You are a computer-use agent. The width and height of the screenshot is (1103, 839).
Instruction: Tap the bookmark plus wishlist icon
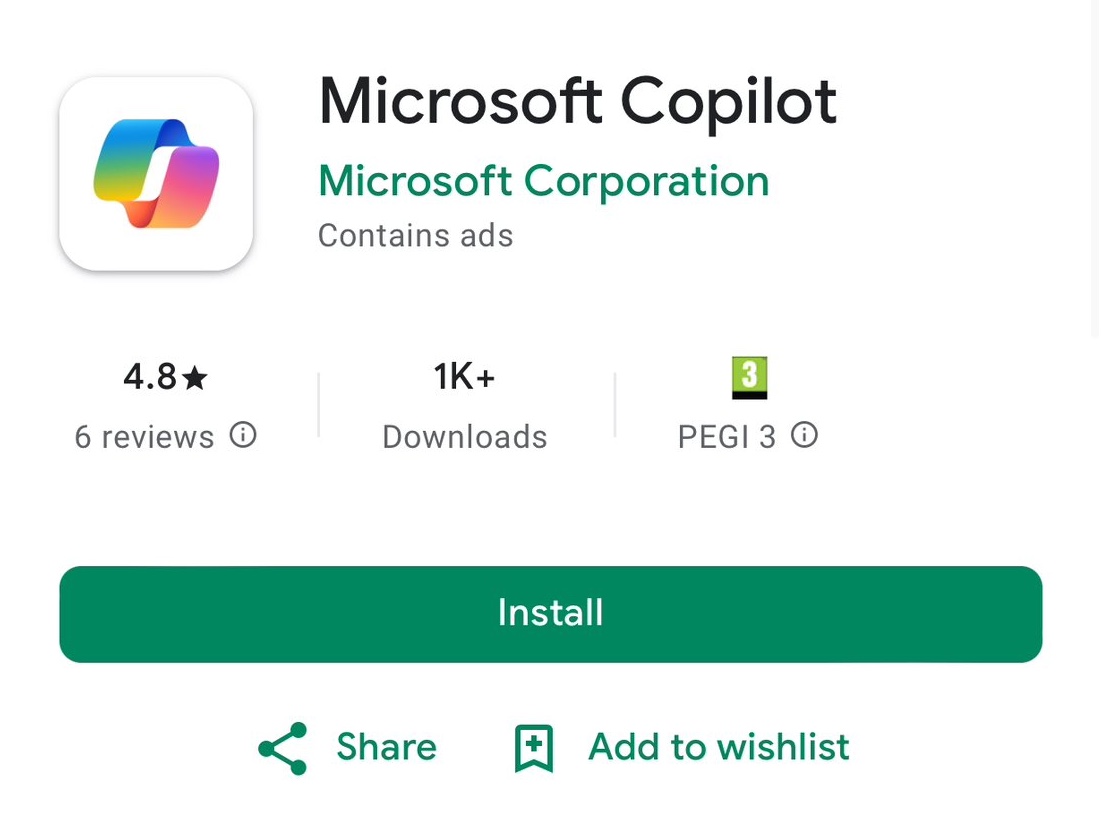pyautogui.click(x=534, y=748)
